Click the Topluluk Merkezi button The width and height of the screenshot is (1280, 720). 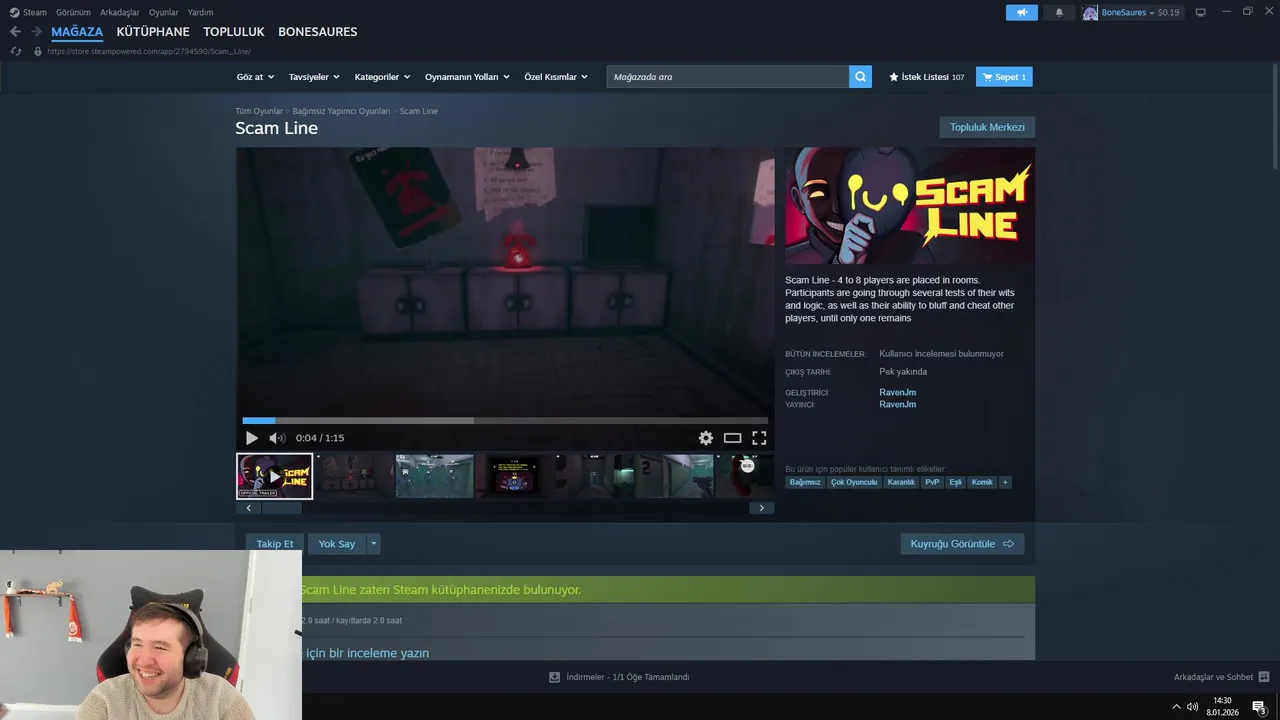coord(987,127)
